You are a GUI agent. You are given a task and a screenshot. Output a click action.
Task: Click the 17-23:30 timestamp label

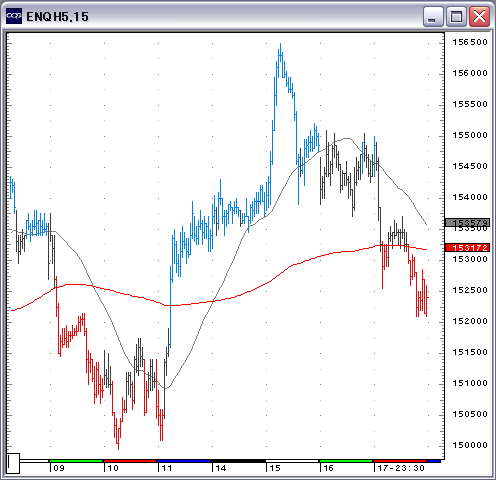coord(401,468)
